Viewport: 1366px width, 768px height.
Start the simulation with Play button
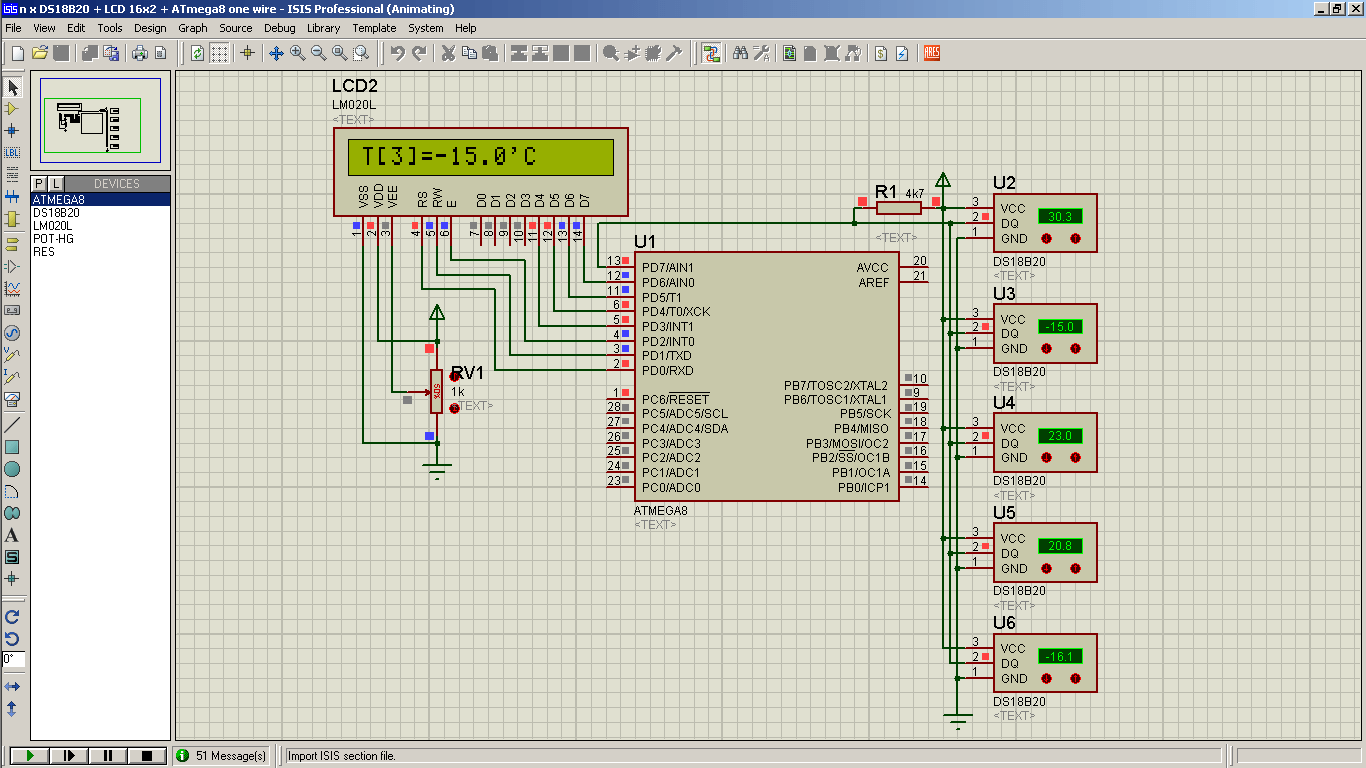[x=29, y=756]
